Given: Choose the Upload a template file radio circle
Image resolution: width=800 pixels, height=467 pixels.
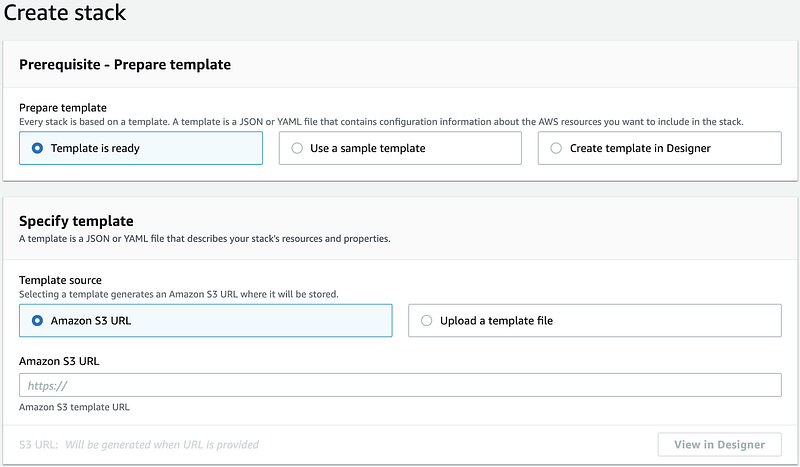Looking at the screenshot, I should point(427,321).
